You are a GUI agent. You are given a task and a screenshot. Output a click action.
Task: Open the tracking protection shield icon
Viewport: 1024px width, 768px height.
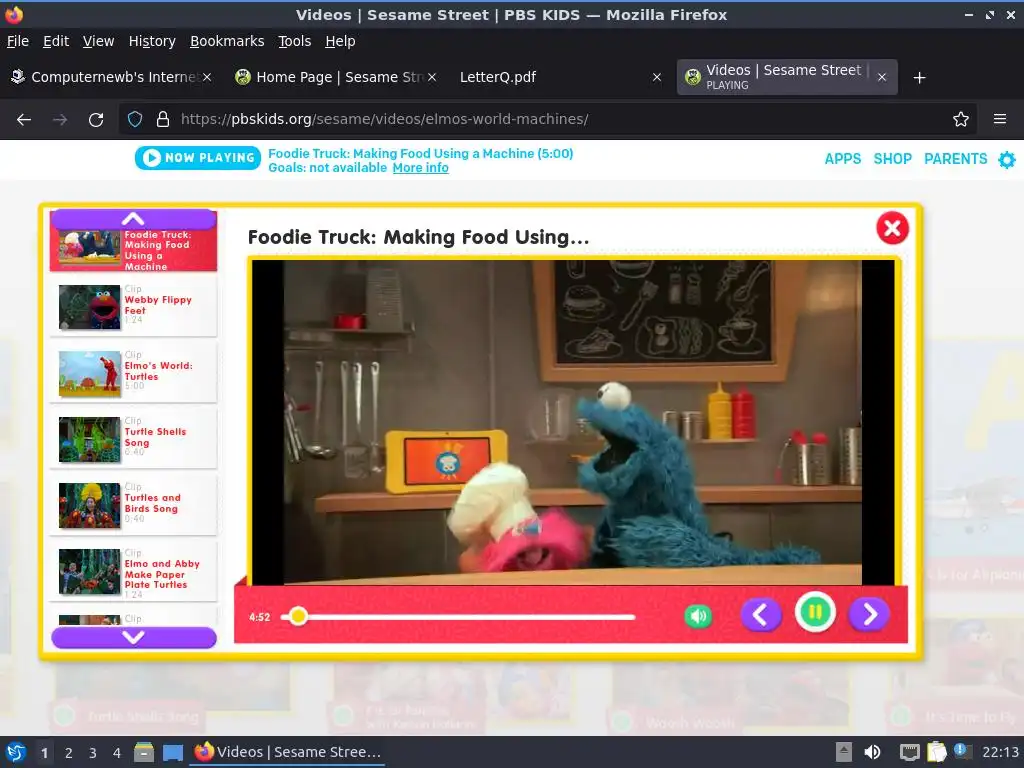click(x=135, y=120)
